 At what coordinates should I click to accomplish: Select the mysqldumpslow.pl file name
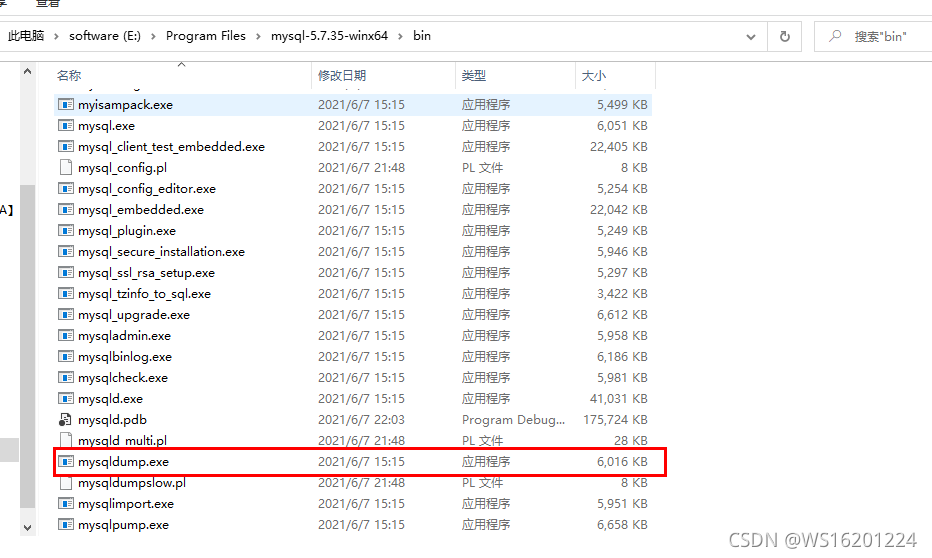tap(131, 483)
